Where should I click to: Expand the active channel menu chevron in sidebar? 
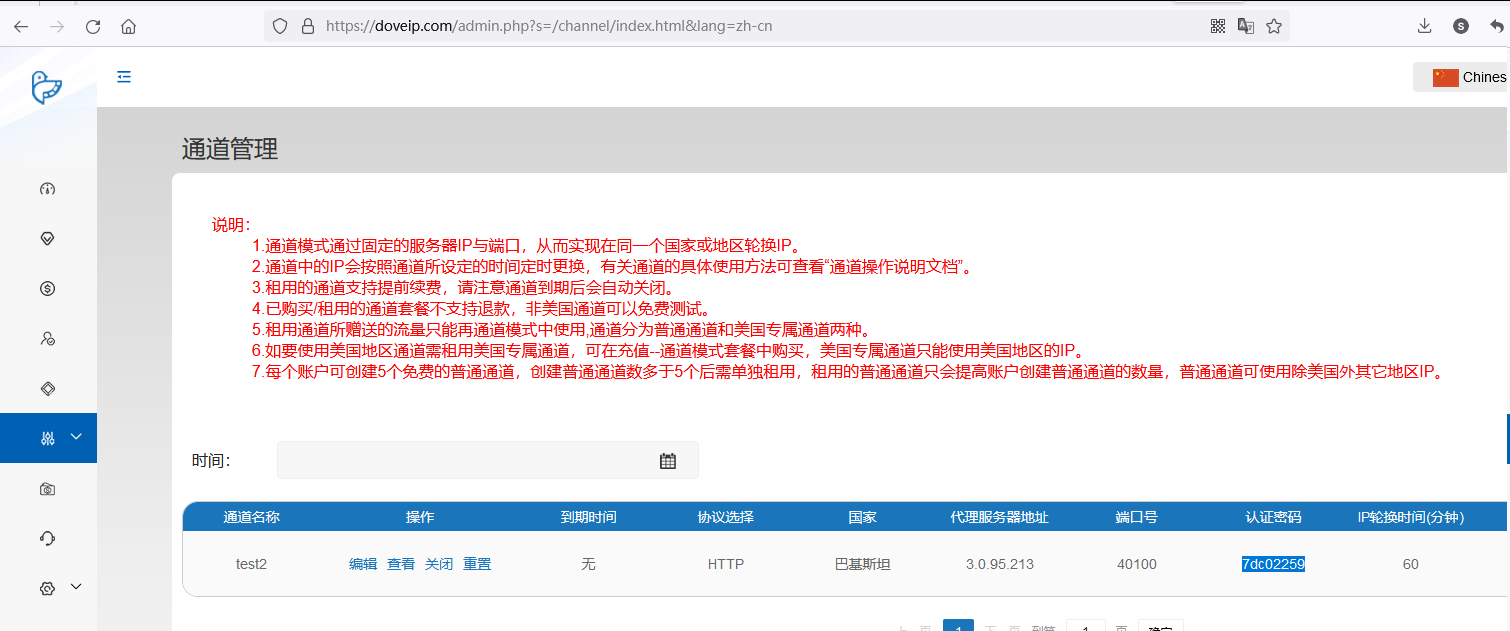(77, 437)
